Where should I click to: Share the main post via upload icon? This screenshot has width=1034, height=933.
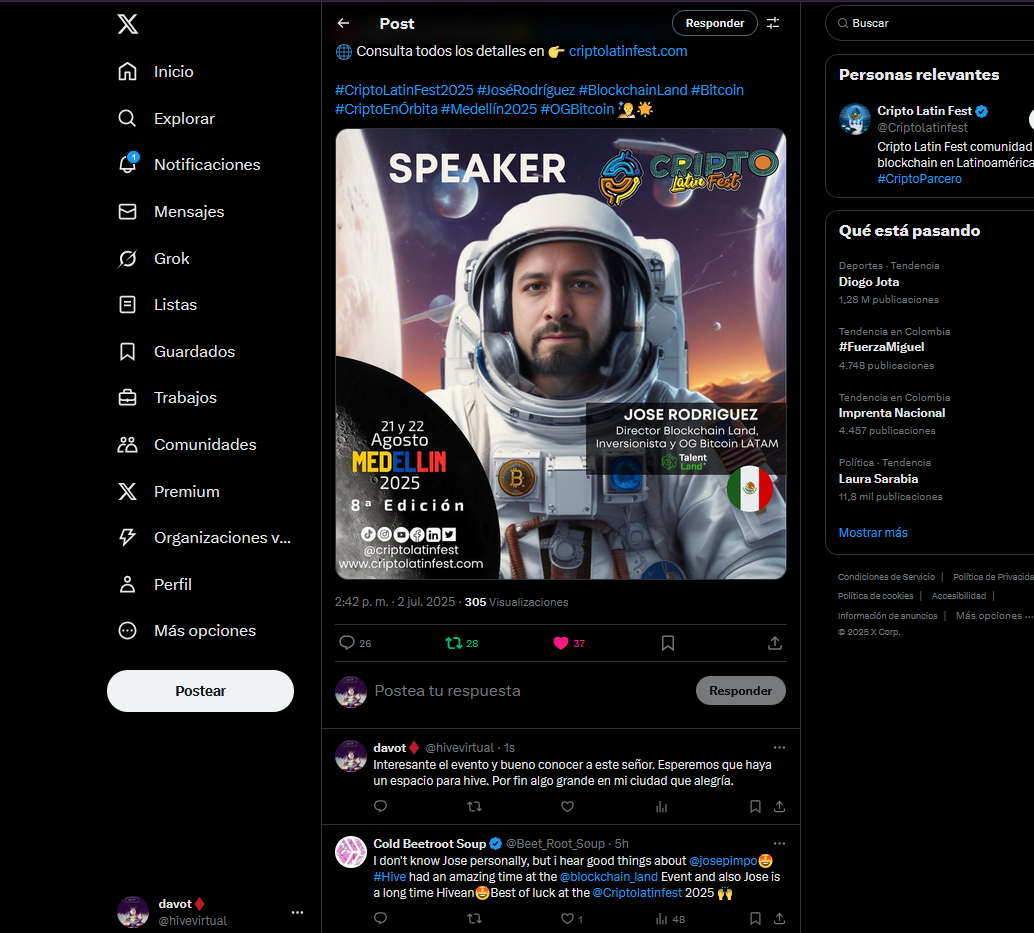775,643
